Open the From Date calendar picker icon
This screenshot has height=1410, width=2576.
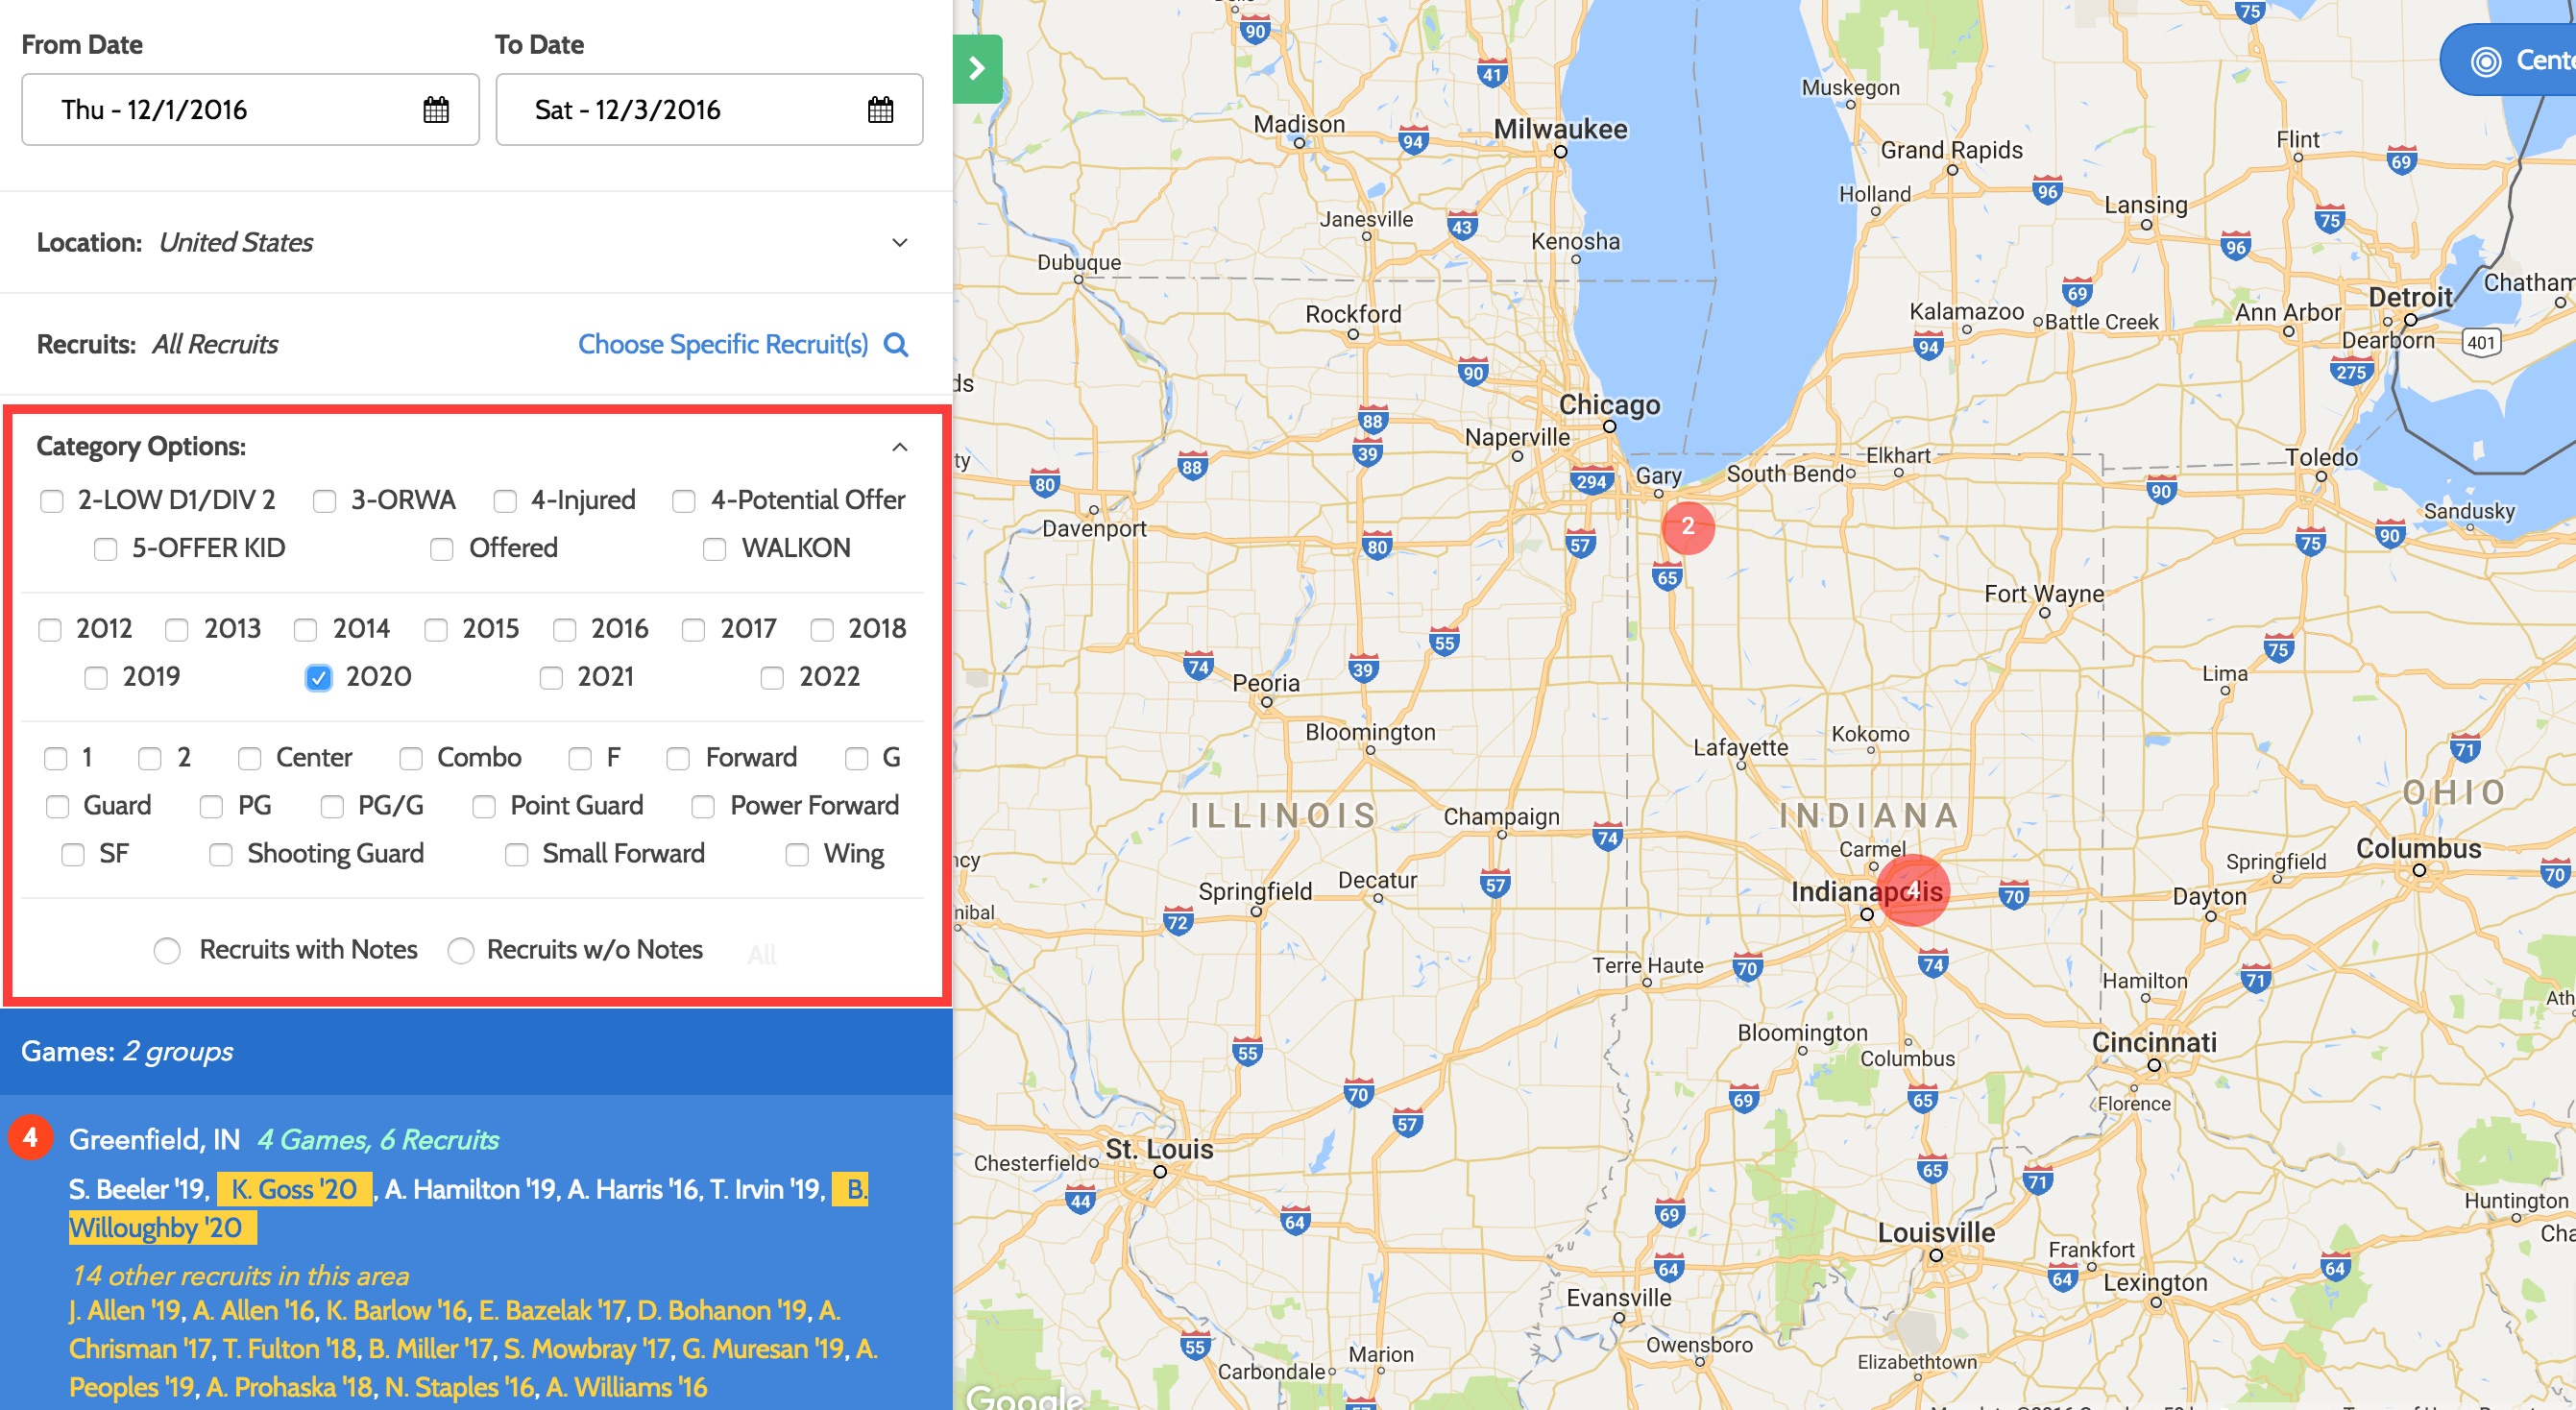pos(436,109)
